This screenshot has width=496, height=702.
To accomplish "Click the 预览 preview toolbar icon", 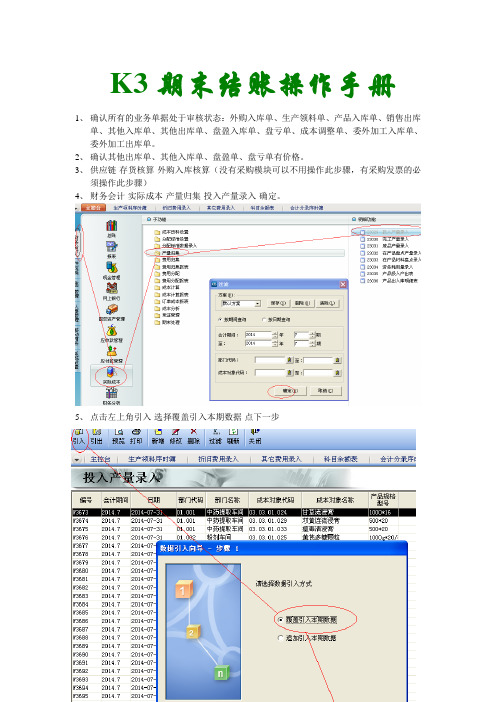I will point(118,437).
